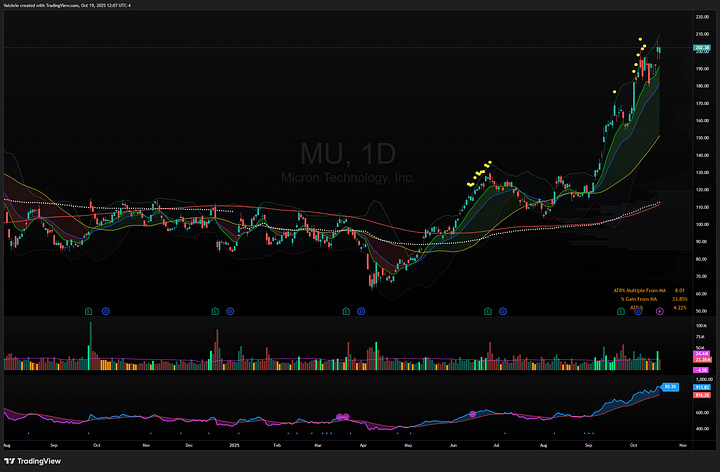Click the red 23.28M volume label
The width and height of the screenshot is (720, 472).
tap(702, 360)
